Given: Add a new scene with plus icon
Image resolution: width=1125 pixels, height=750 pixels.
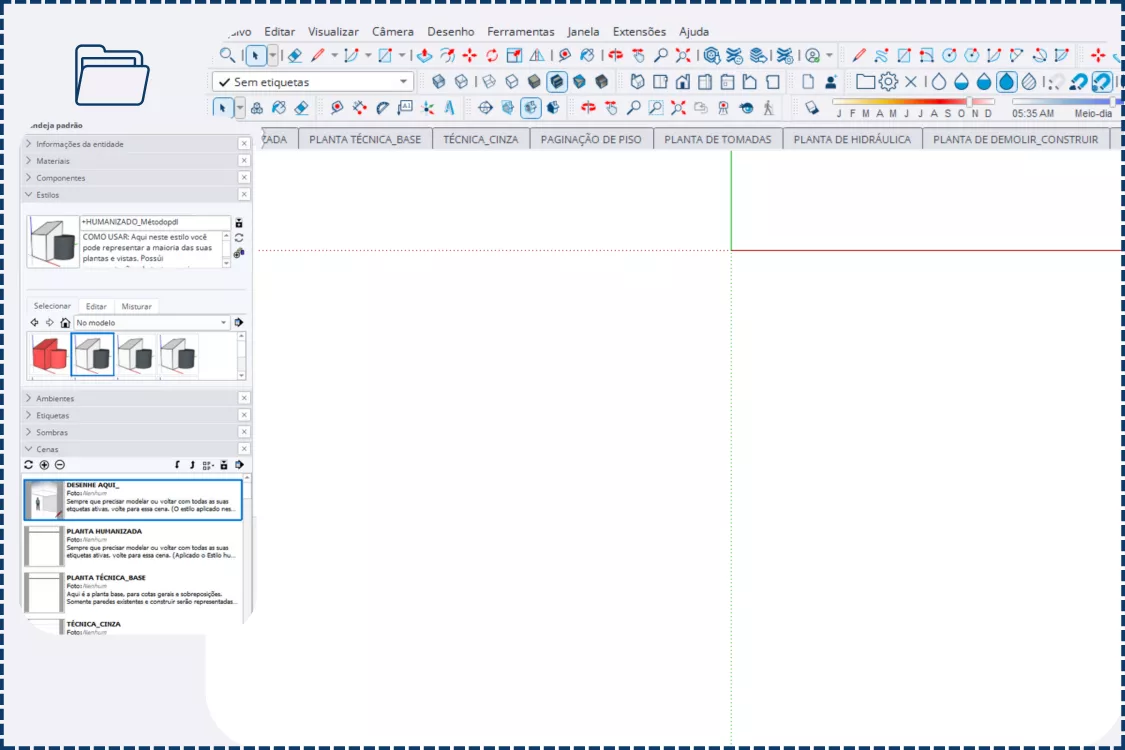Looking at the screenshot, I should click(44, 465).
